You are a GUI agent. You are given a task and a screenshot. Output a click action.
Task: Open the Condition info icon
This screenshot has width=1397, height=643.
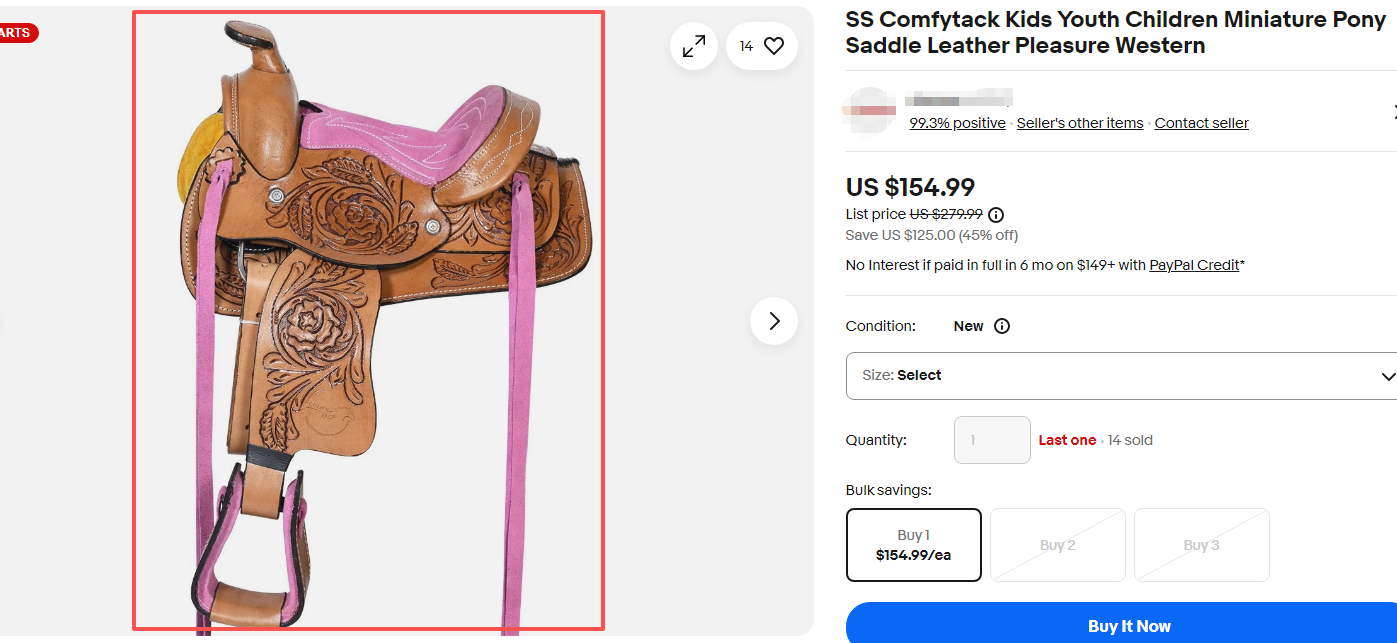pos(1002,326)
